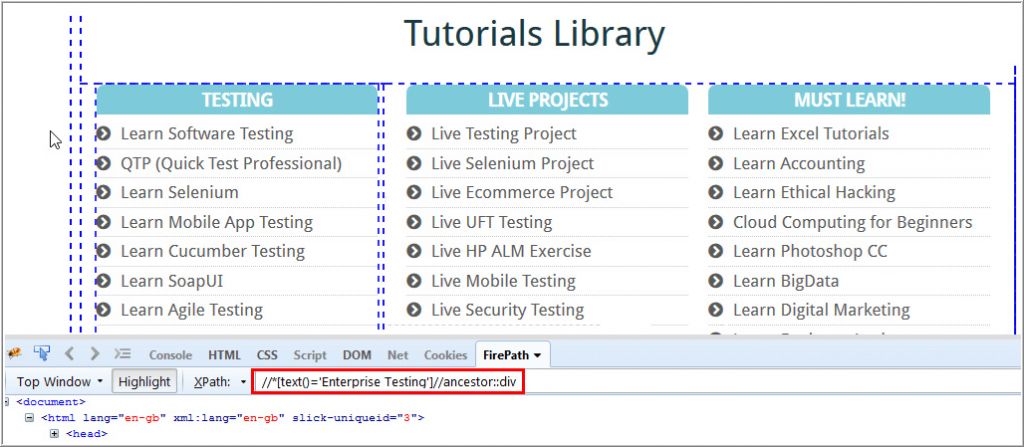
Task: Click the Tutorials Library heading
Action: coord(534,33)
